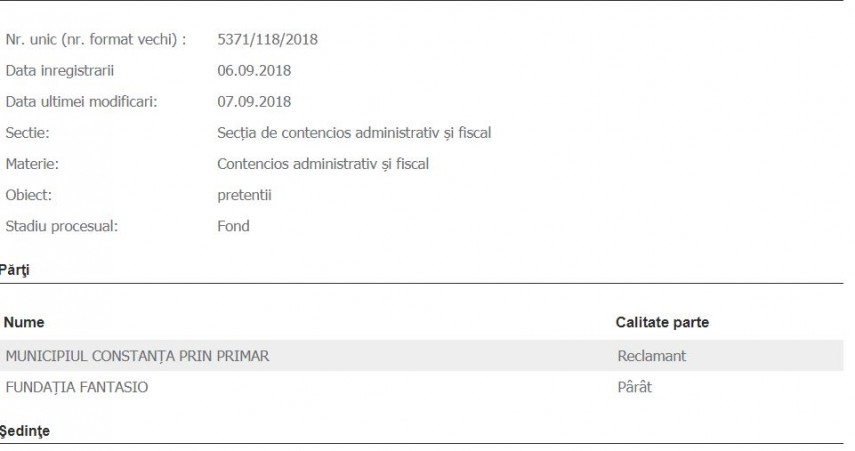The image size is (855, 451).
Task: Click the "Calitate parte" column header
Action: (662, 323)
